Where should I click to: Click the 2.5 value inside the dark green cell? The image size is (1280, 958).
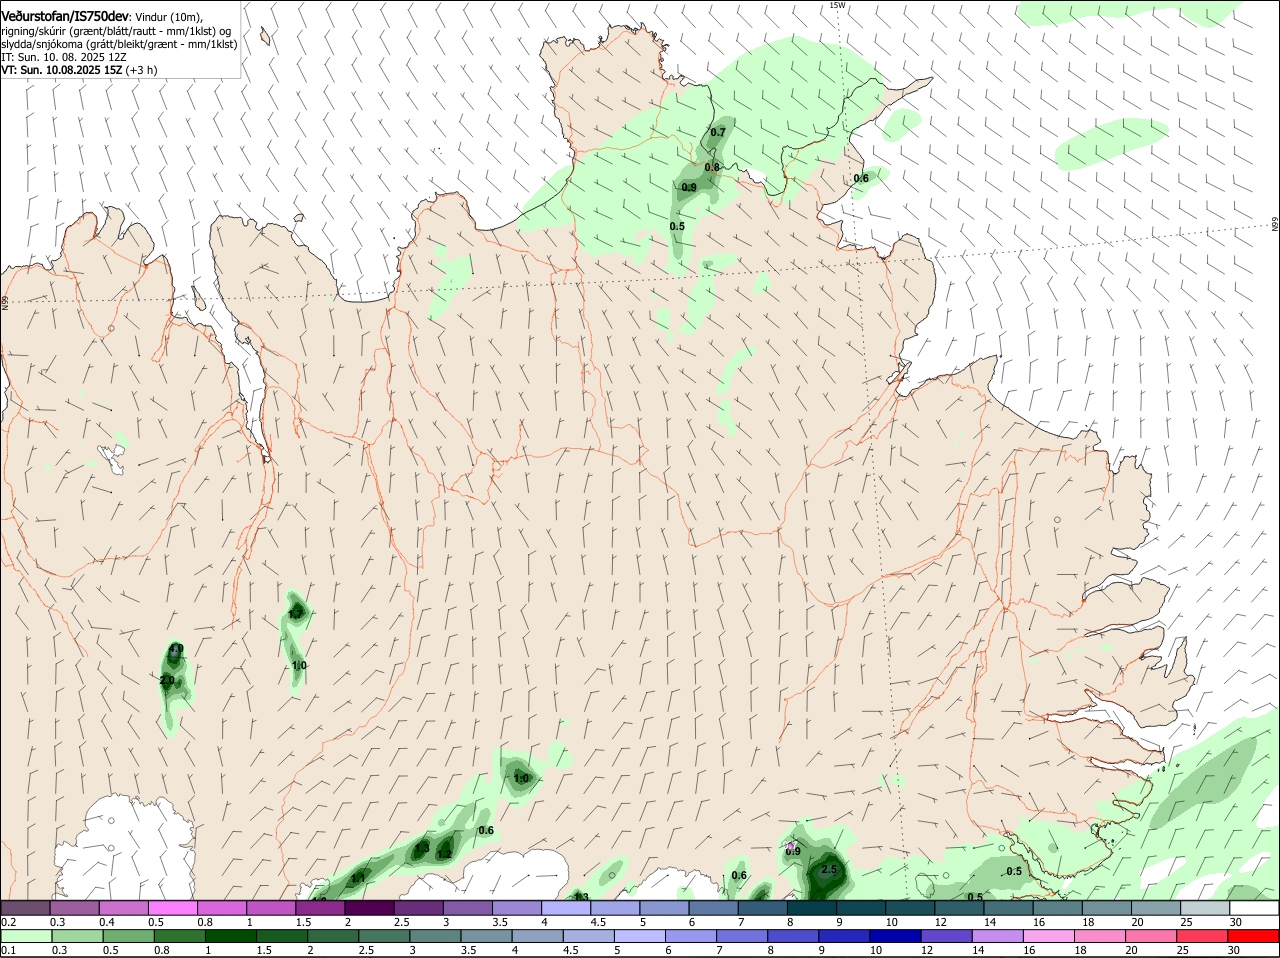pos(829,870)
